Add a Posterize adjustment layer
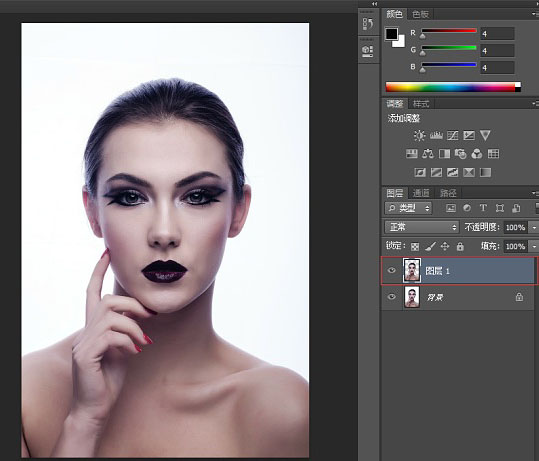The width and height of the screenshot is (539, 461). coord(436,172)
